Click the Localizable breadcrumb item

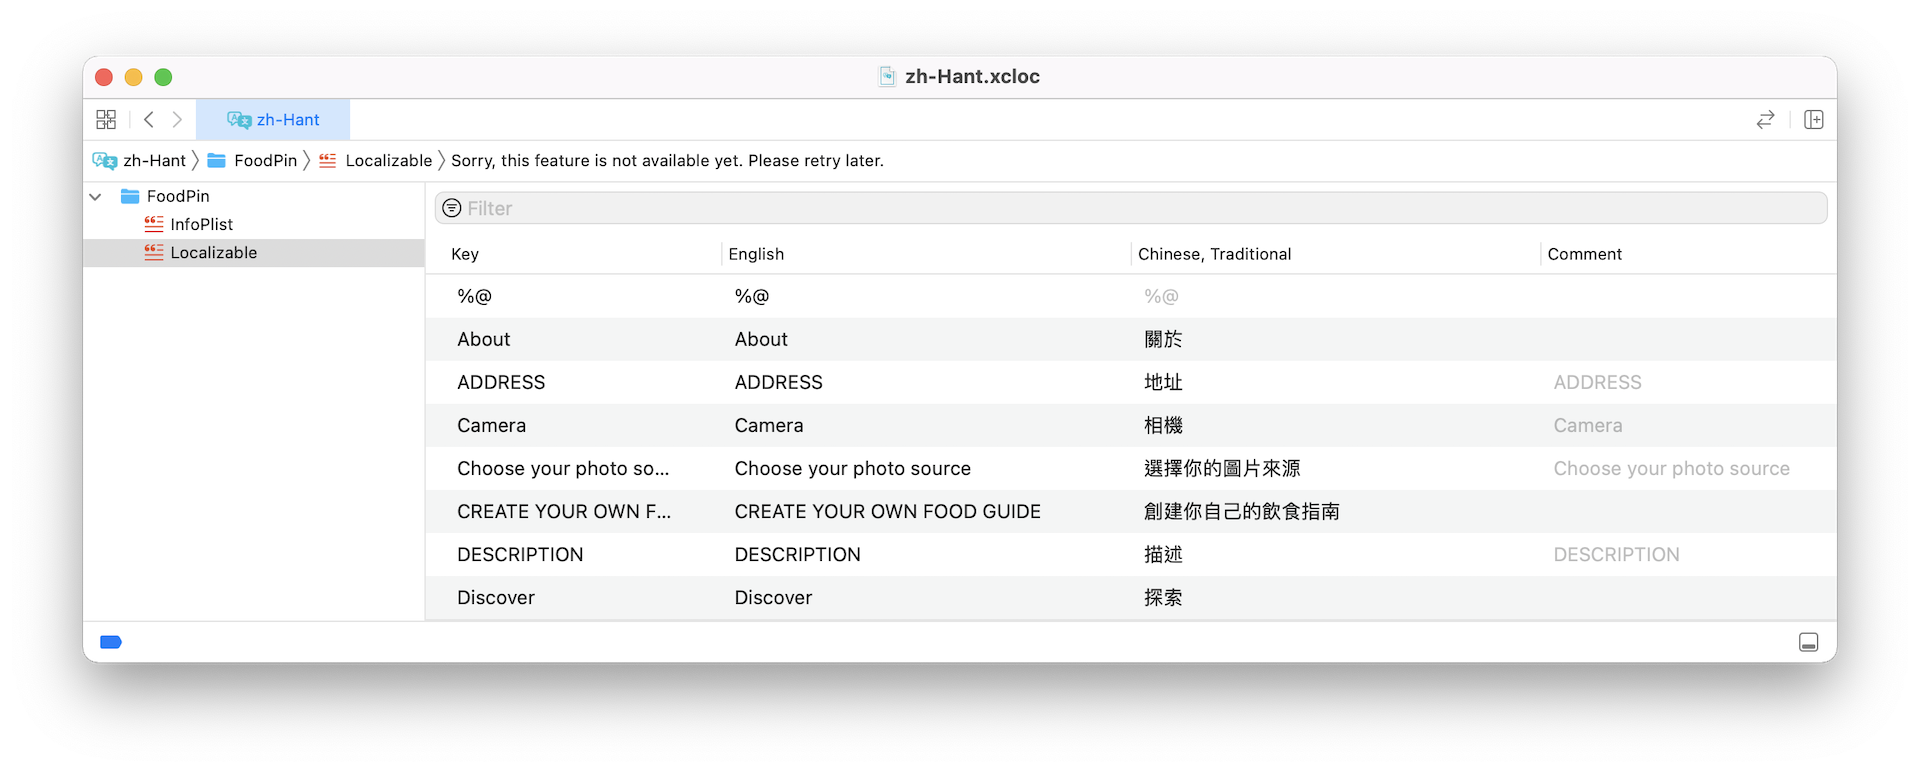pos(388,161)
